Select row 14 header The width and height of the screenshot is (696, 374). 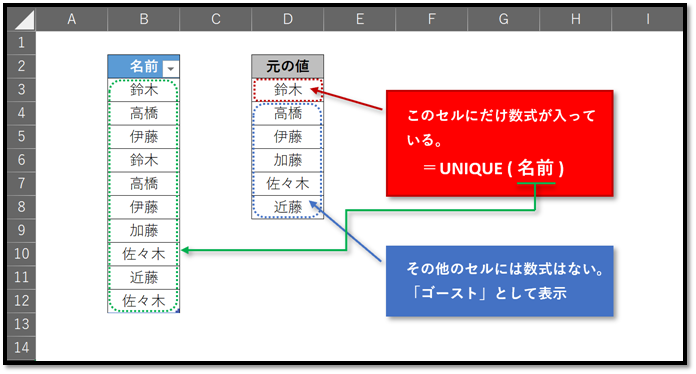(21, 348)
